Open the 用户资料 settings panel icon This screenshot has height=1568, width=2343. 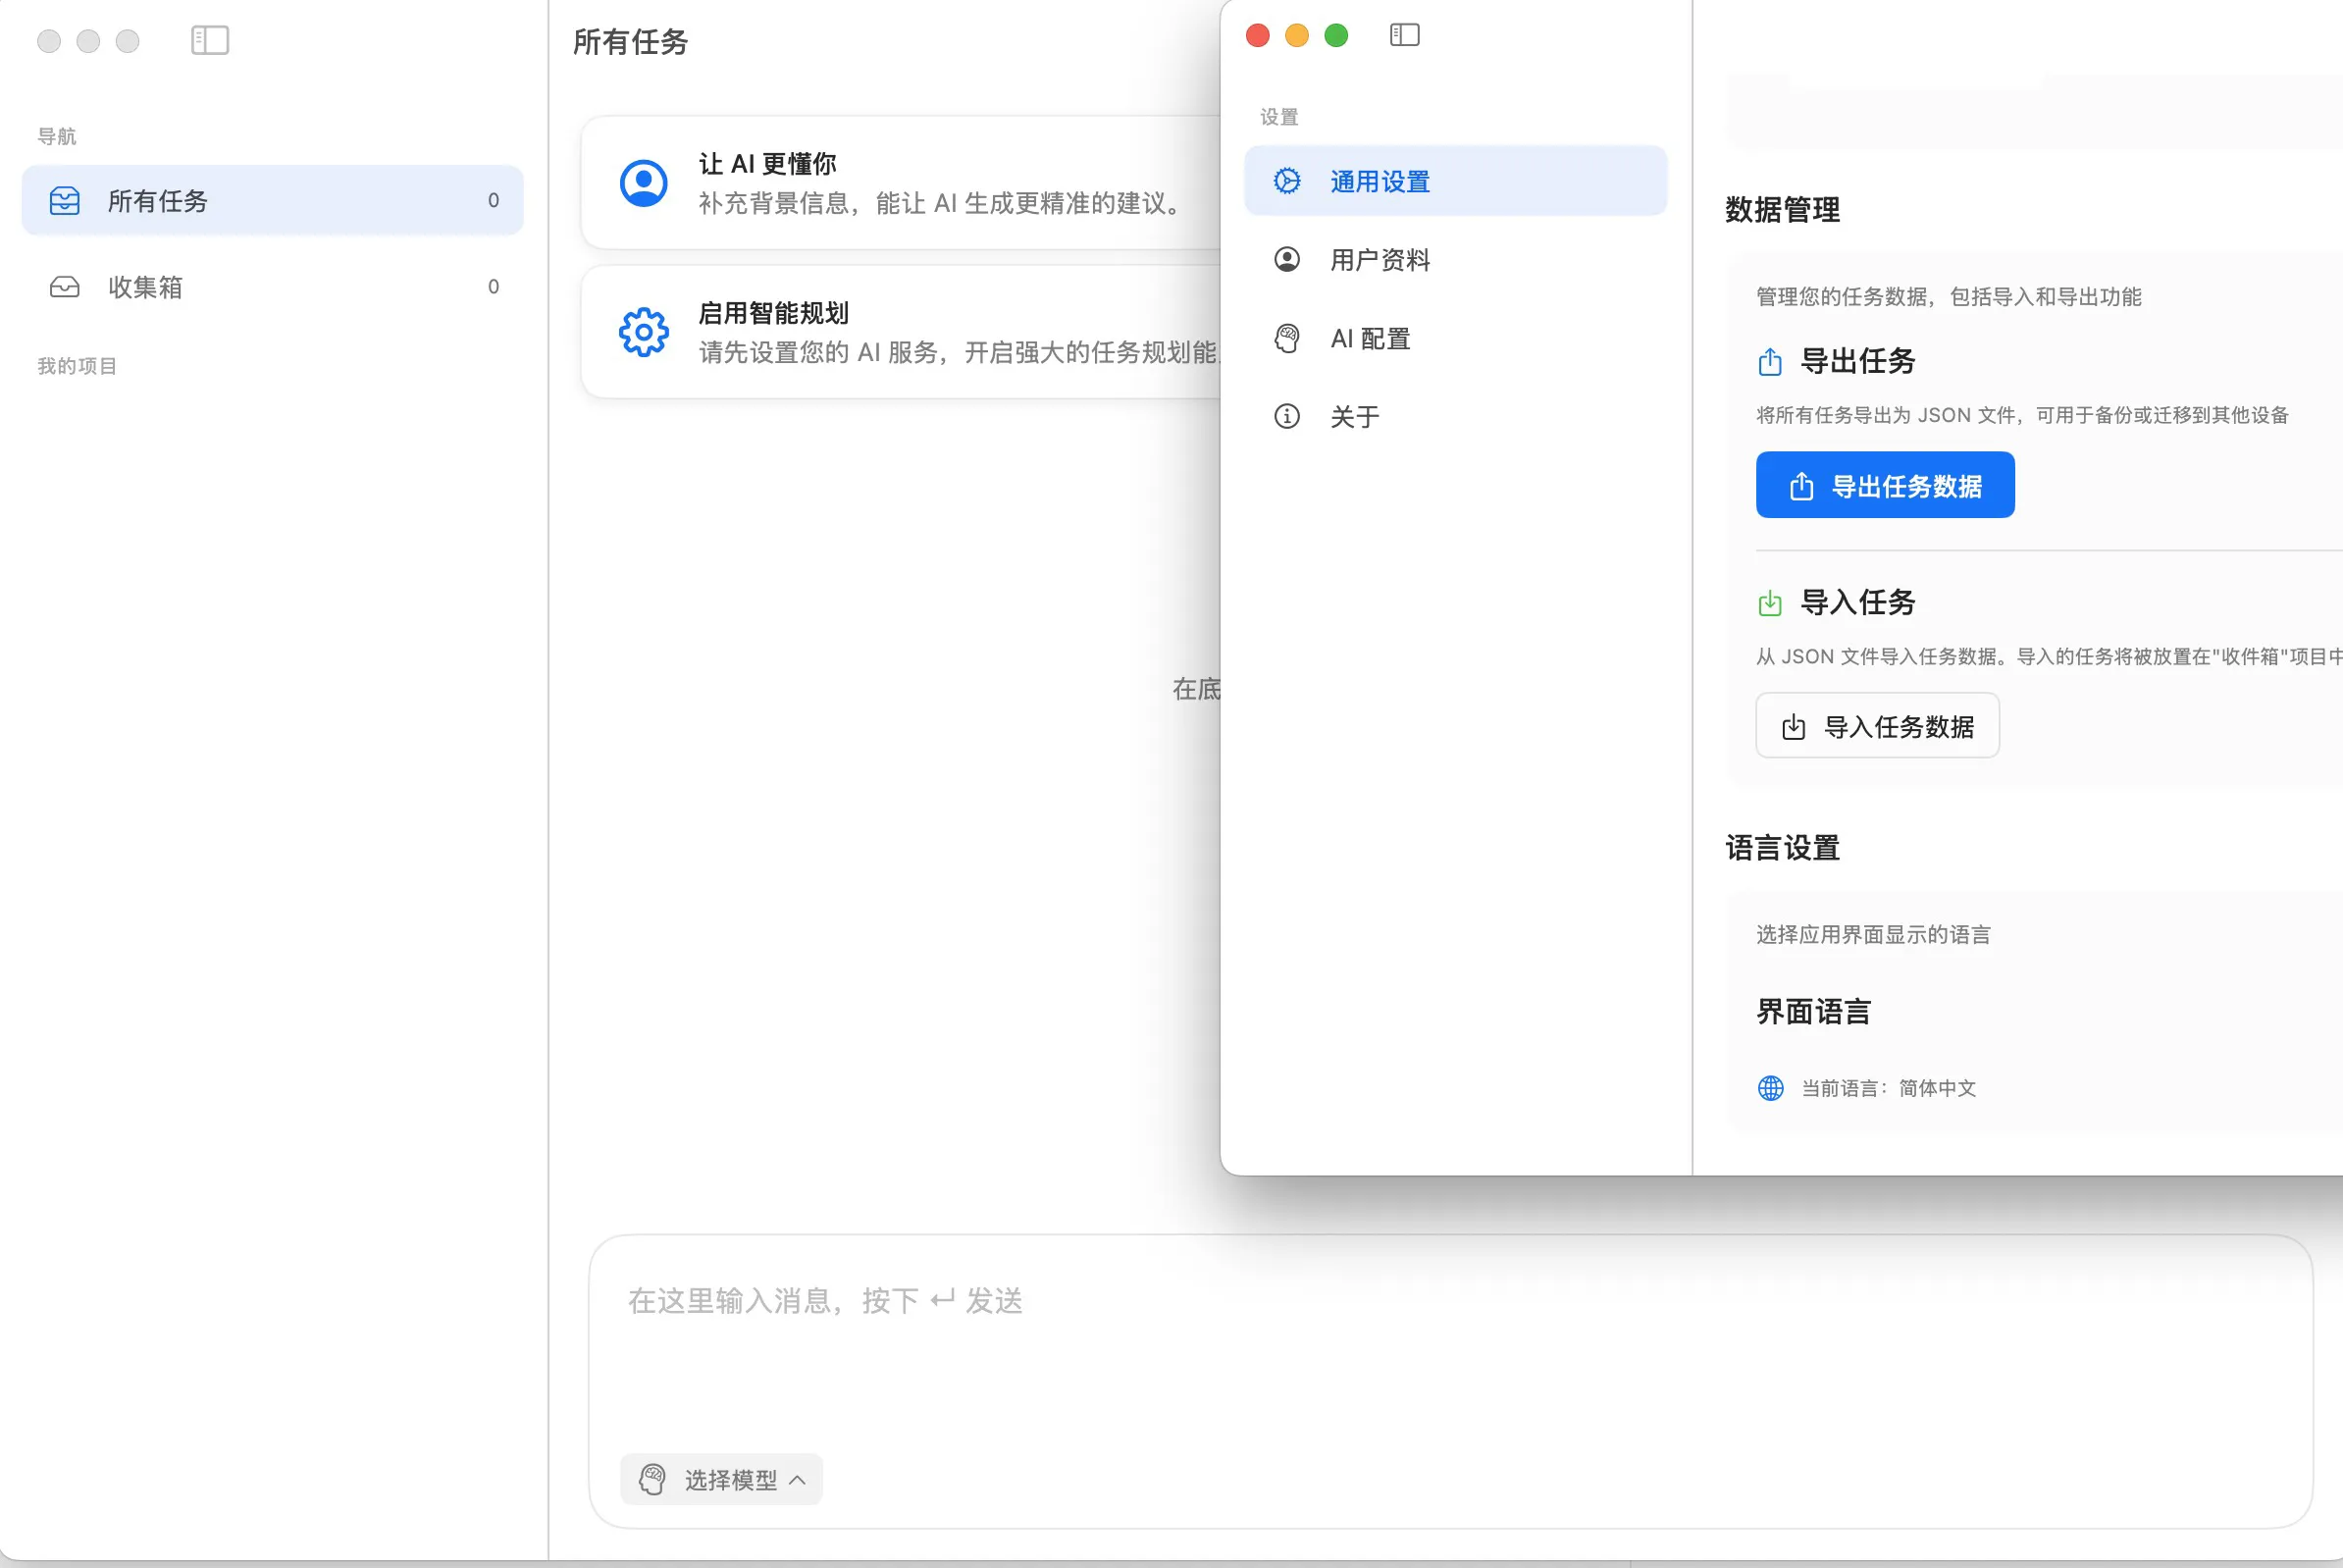tap(1287, 259)
